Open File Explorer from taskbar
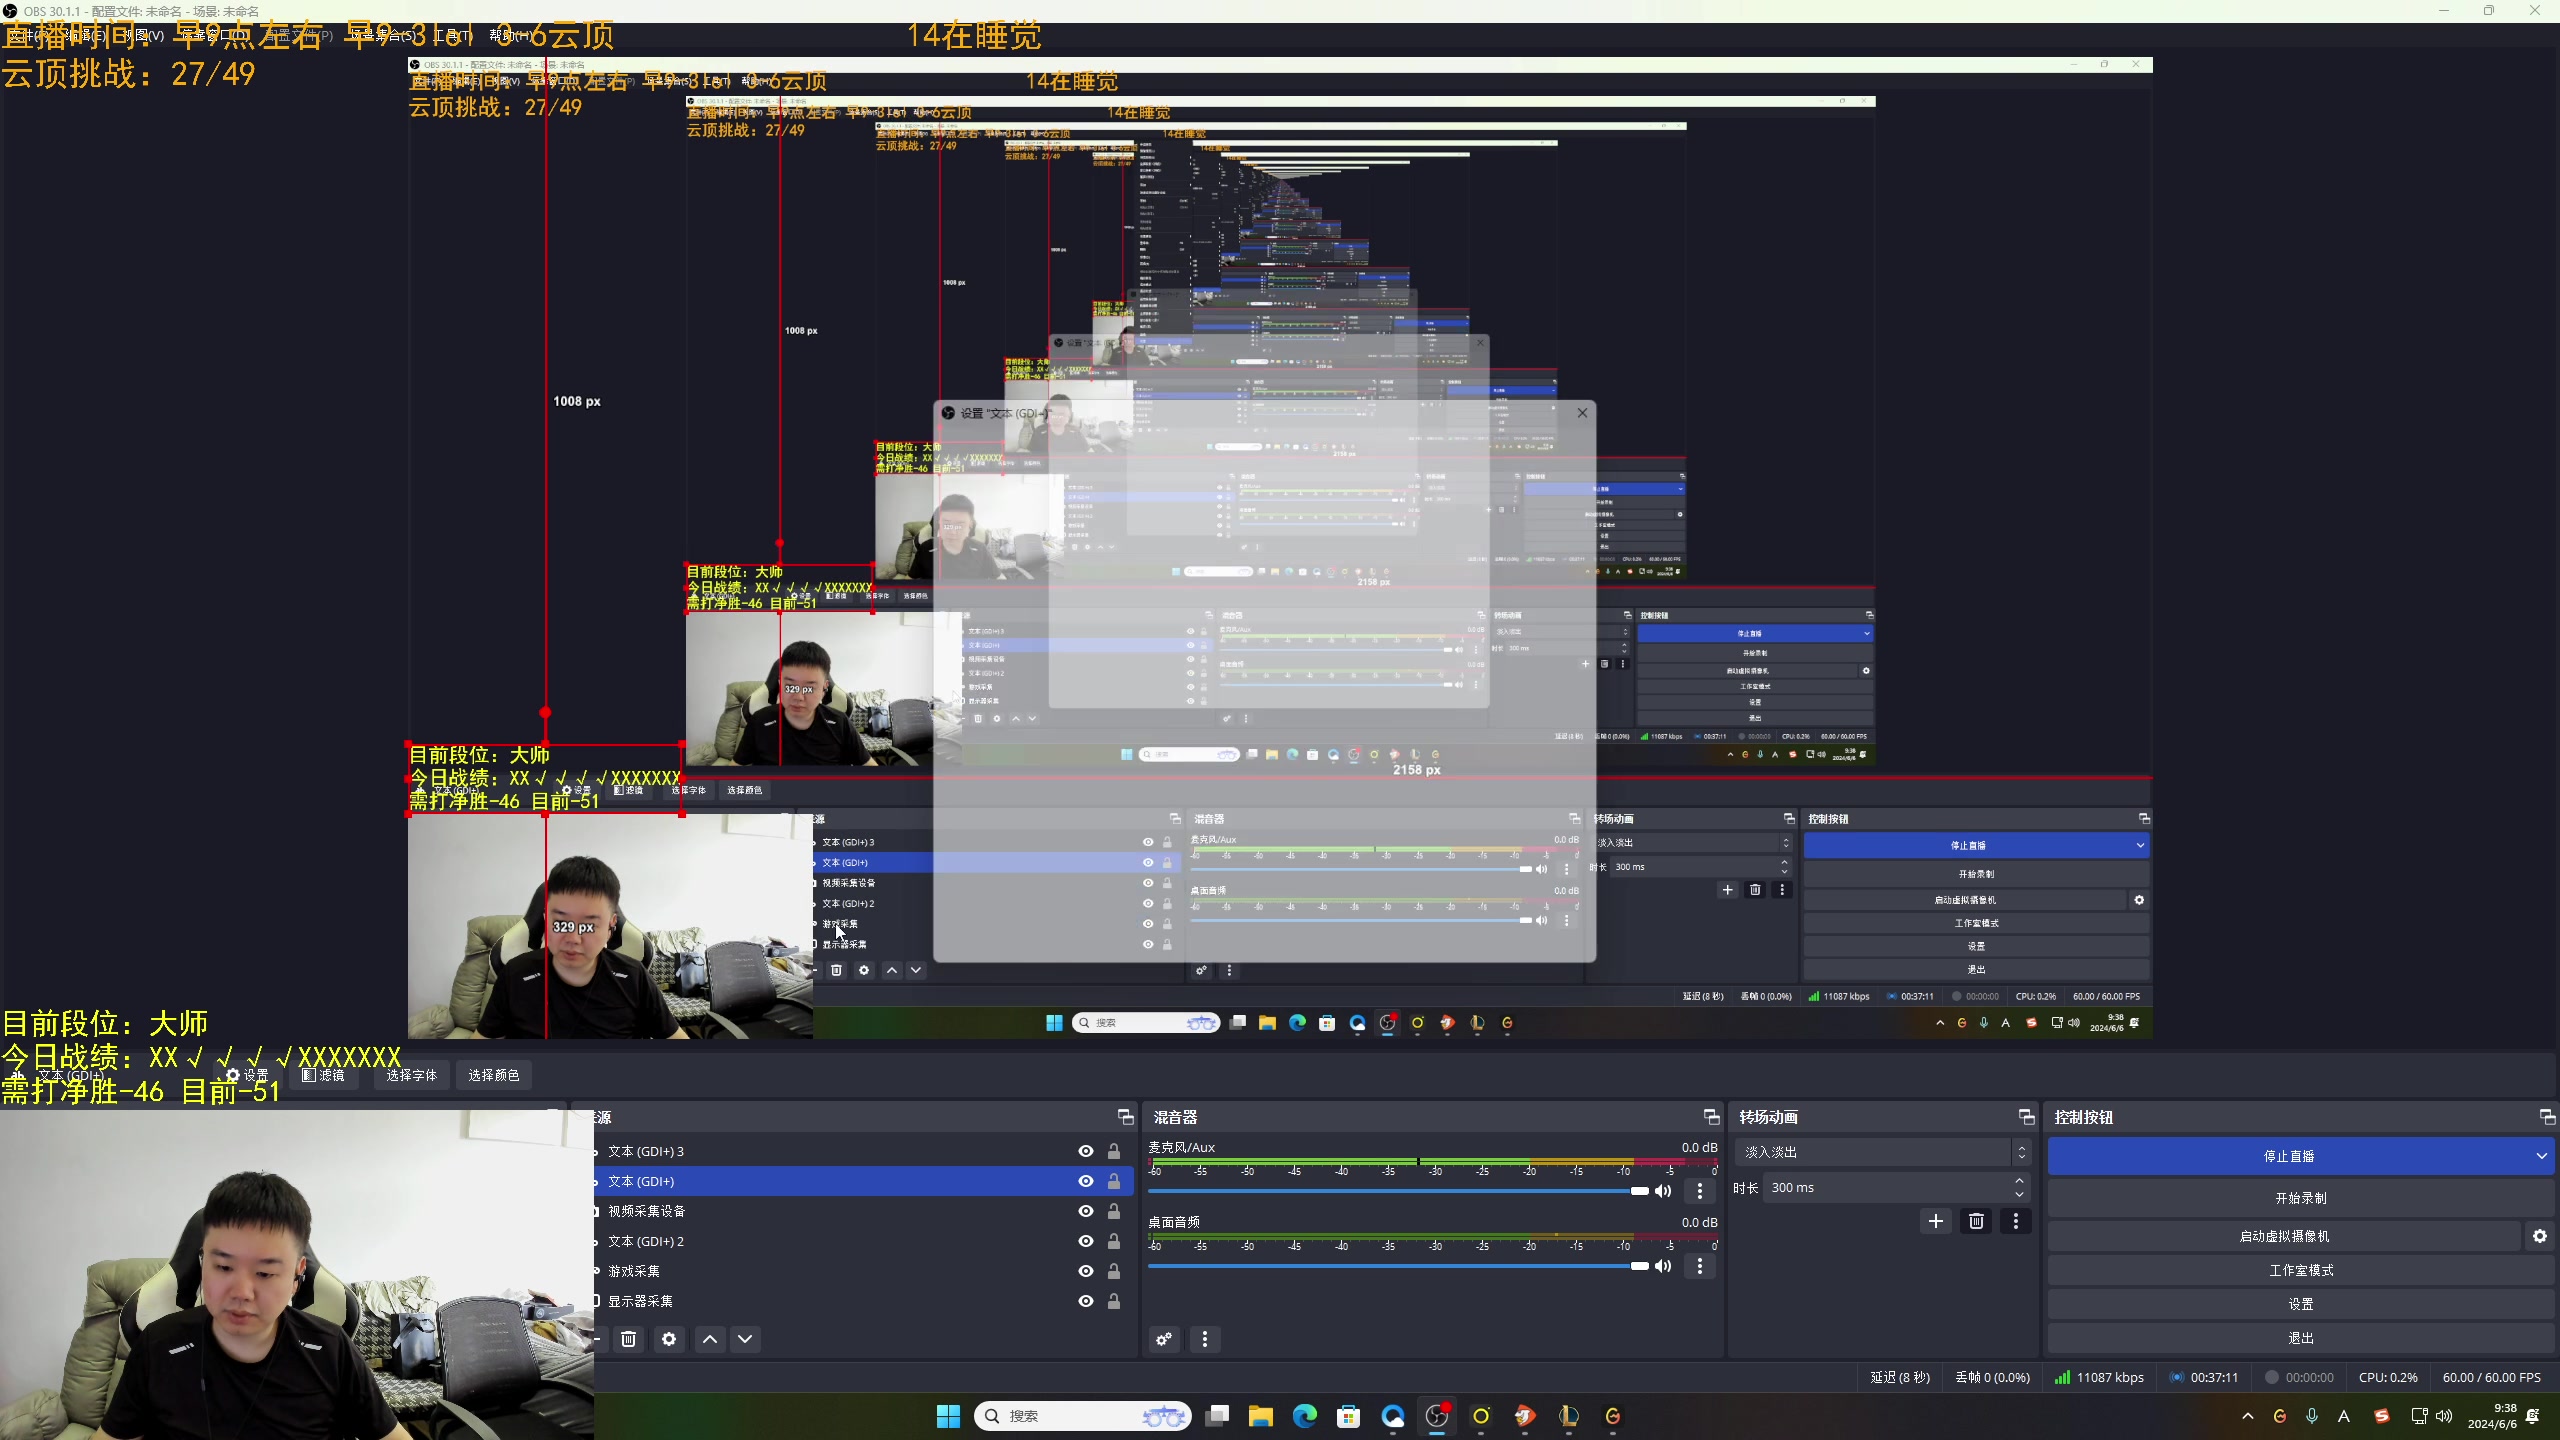The width and height of the screenshot is (2560, 1440). 1260,1416
